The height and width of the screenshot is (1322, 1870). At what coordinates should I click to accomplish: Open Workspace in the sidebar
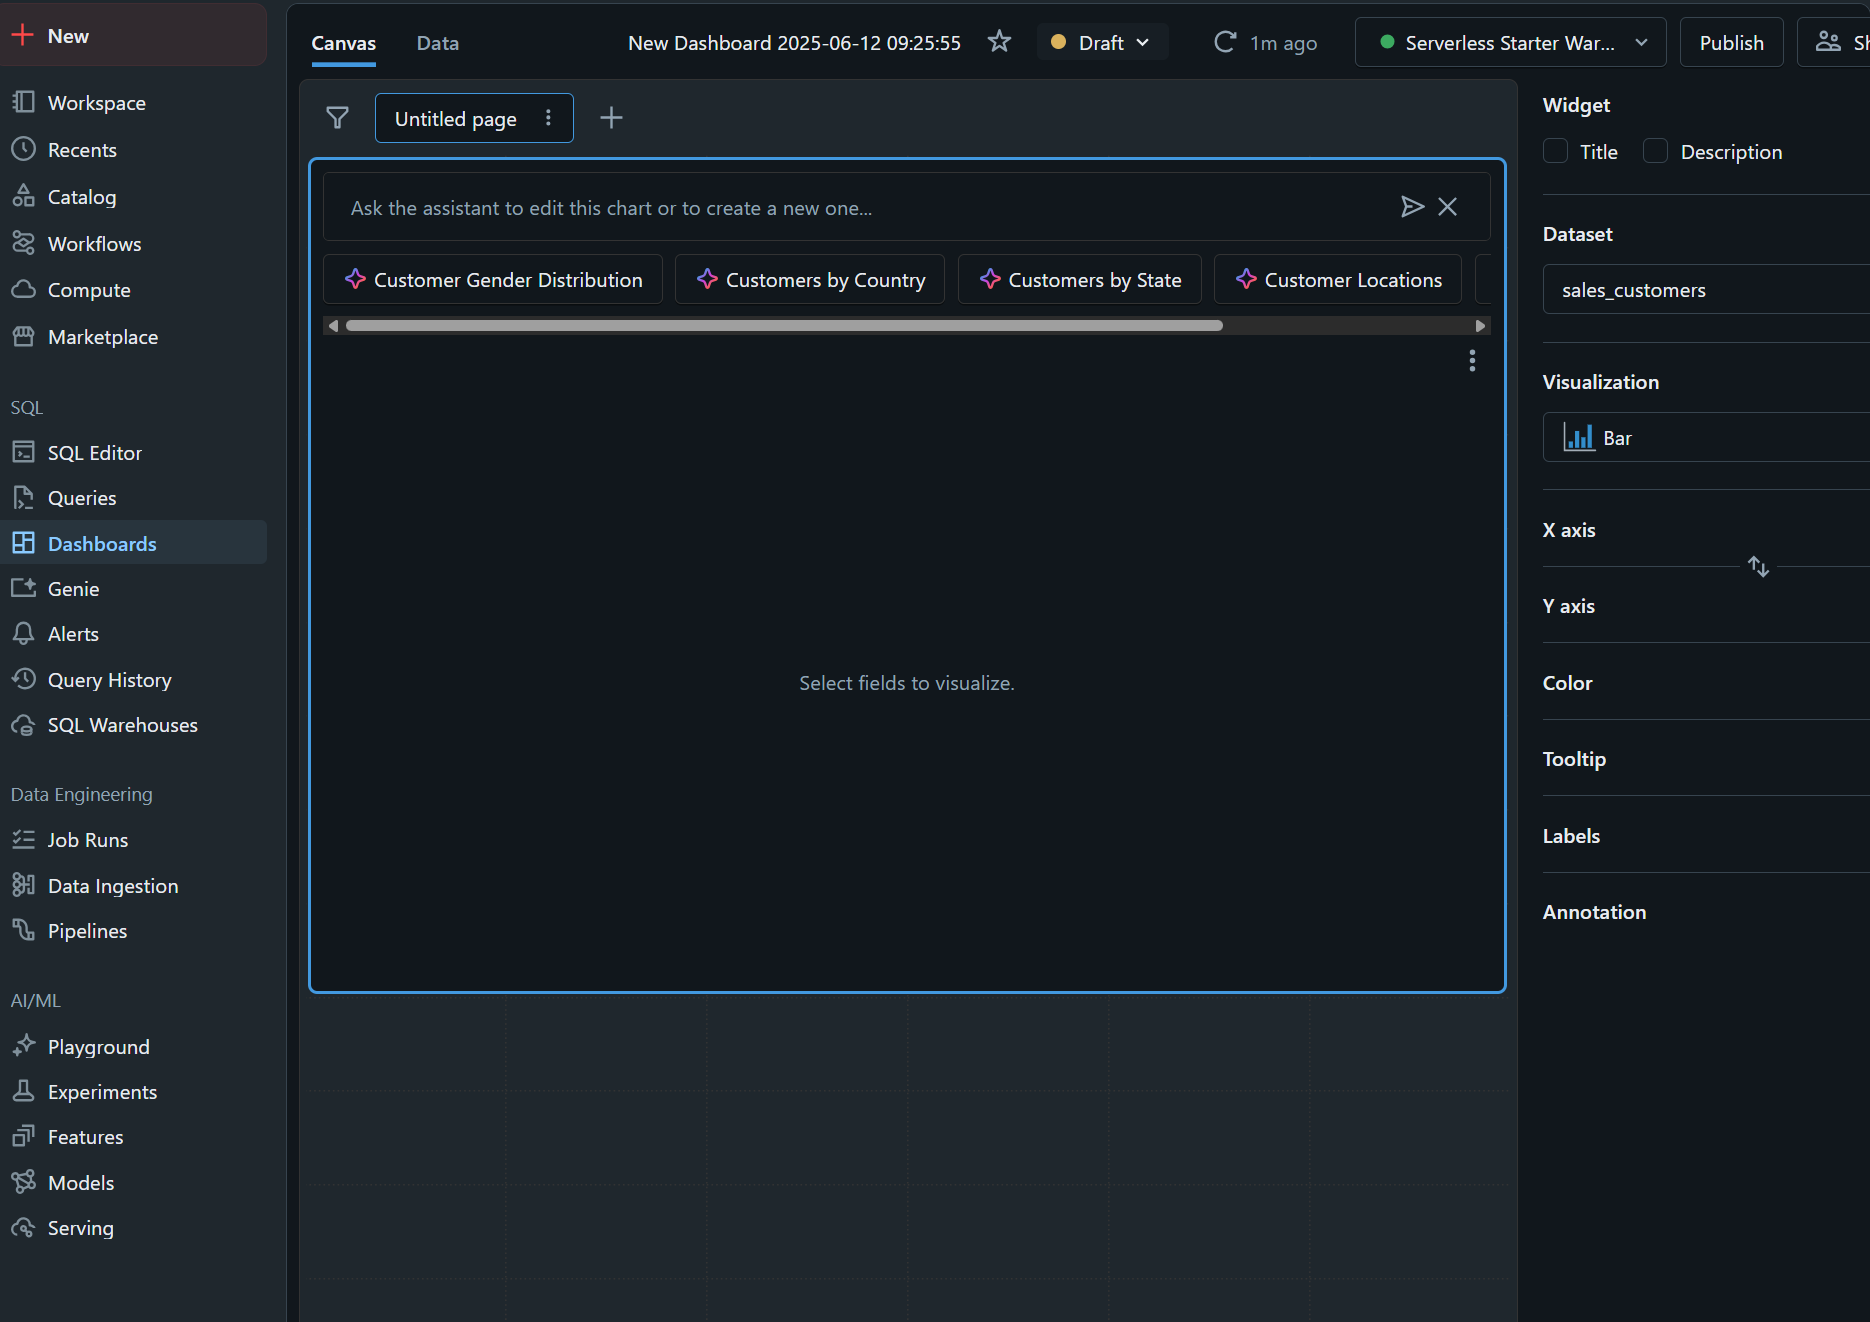(96, 103)
